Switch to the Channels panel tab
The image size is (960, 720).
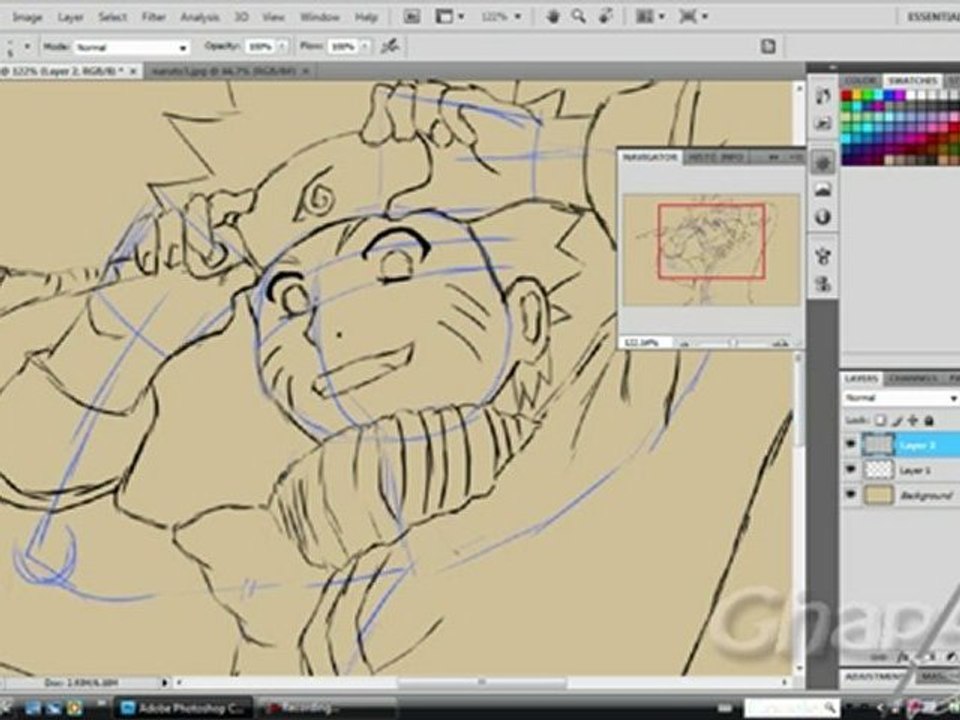912,379
